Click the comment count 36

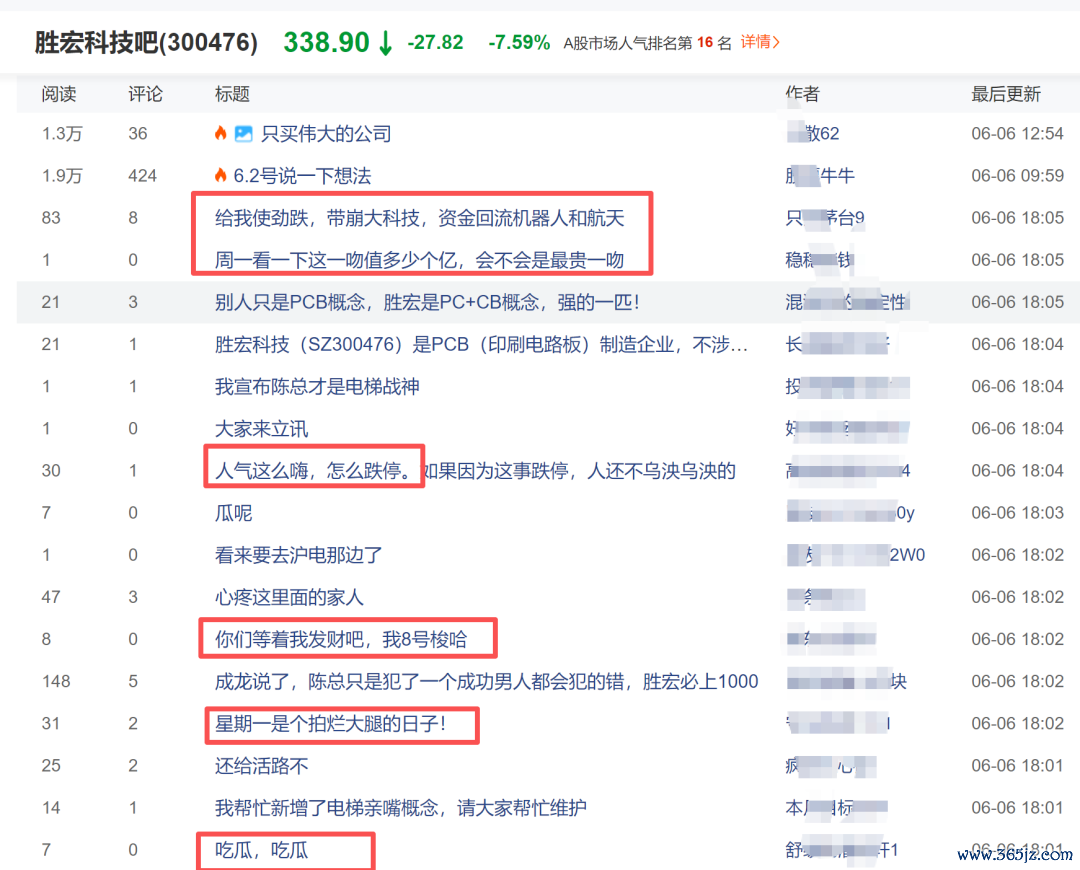pyautogui.click(x=138, y=134)
